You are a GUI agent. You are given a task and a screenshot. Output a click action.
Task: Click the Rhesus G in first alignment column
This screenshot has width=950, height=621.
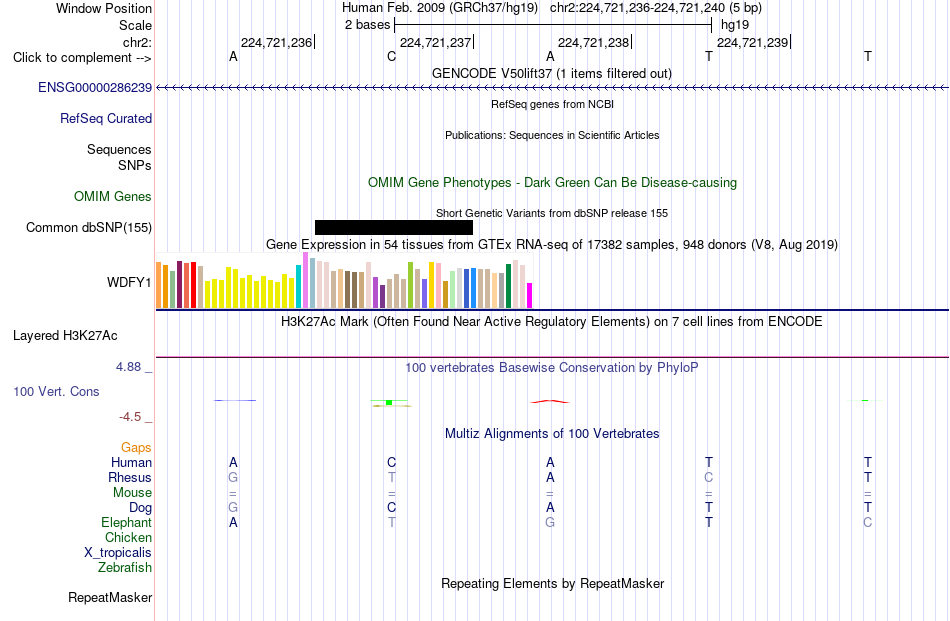pos(233,477)
